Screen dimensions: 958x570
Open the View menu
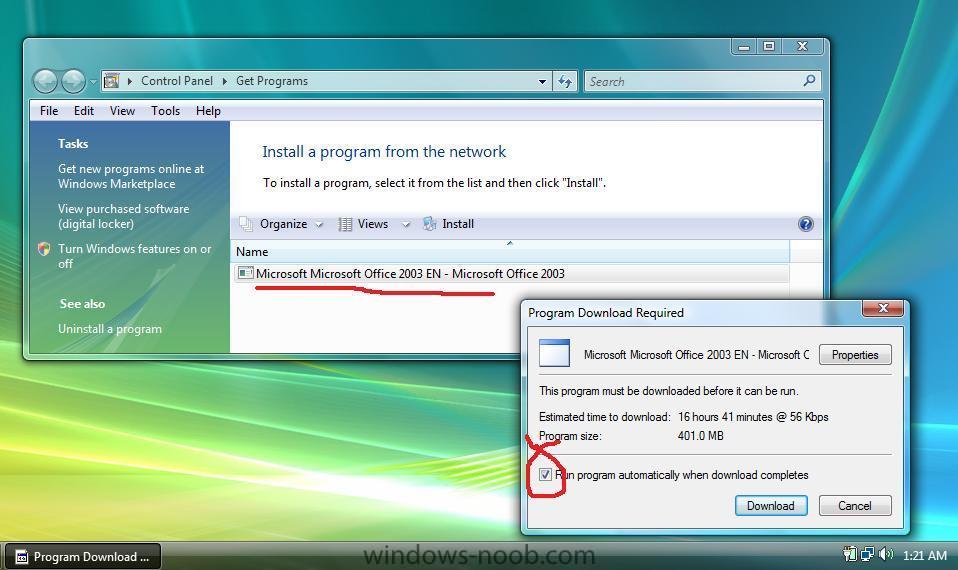[122, 111]
